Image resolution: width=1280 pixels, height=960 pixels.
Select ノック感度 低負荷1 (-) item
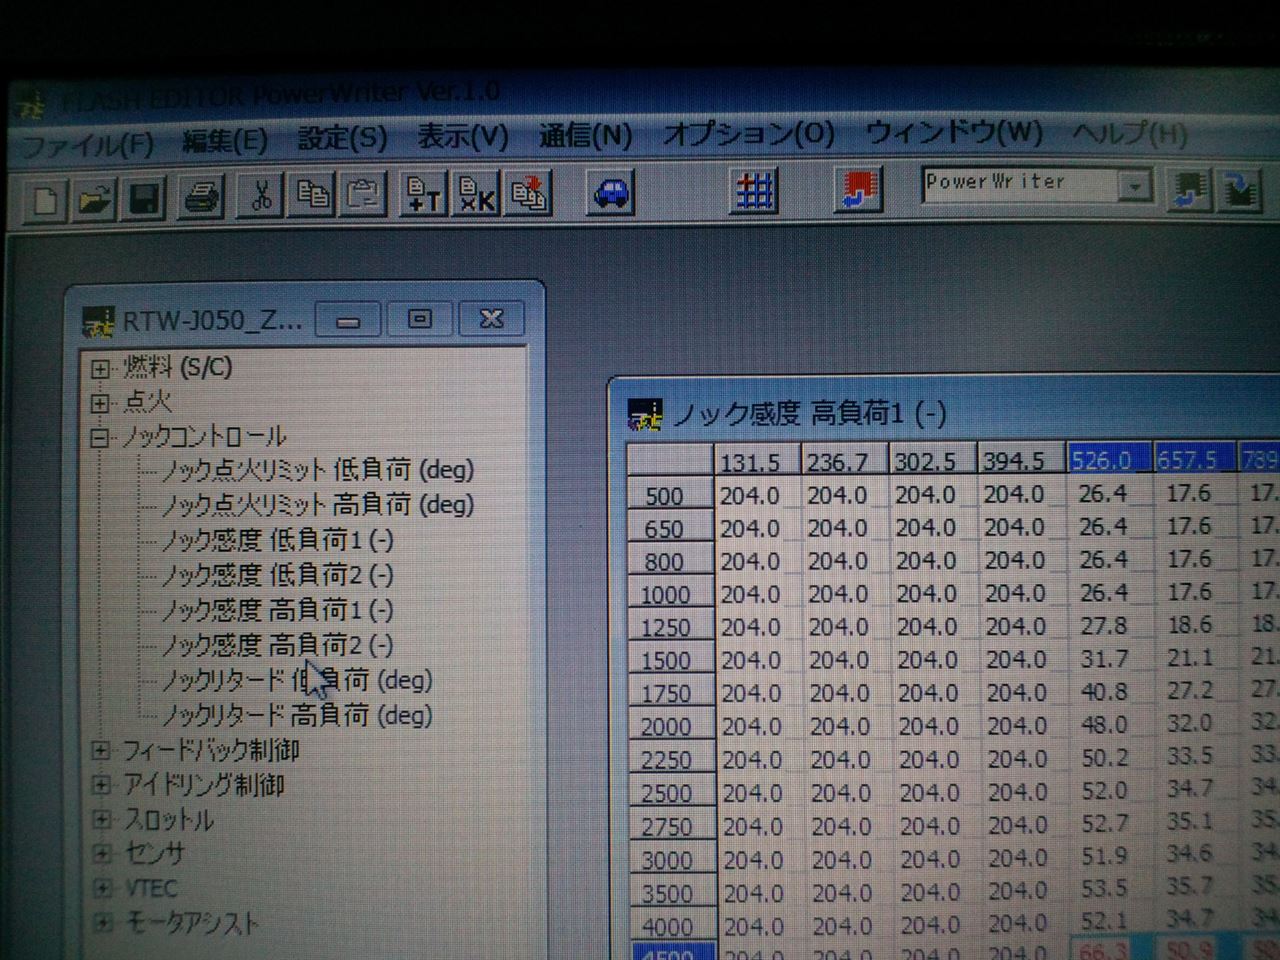tap(277, 541)
